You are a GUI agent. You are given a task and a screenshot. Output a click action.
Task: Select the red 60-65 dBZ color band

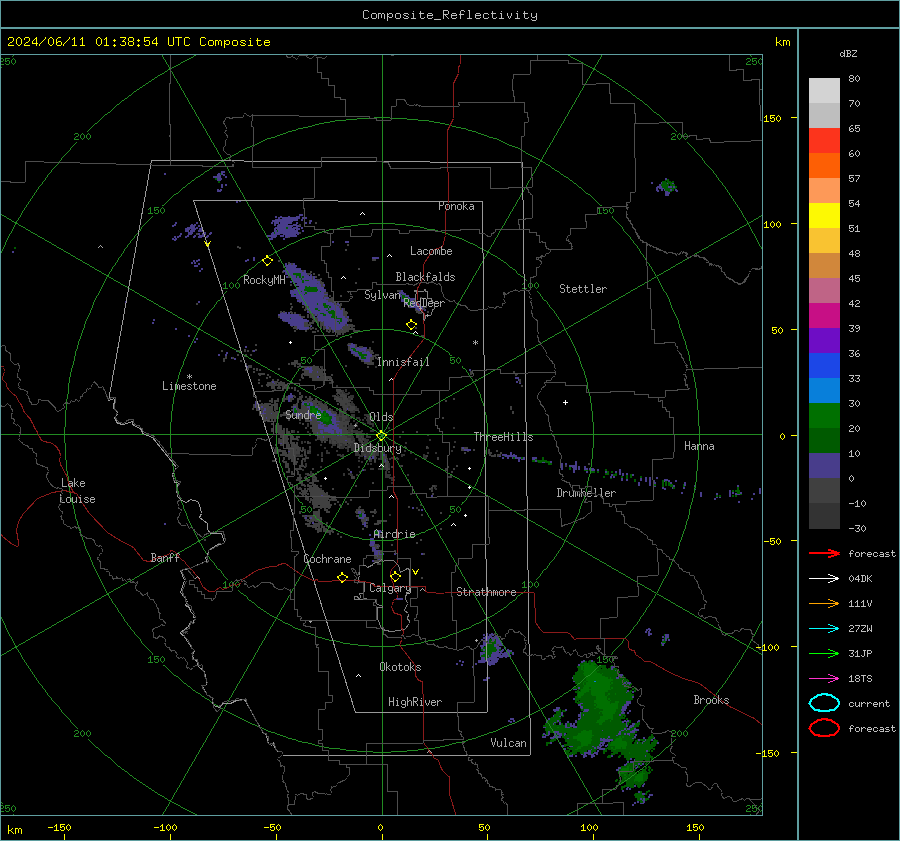824,141
